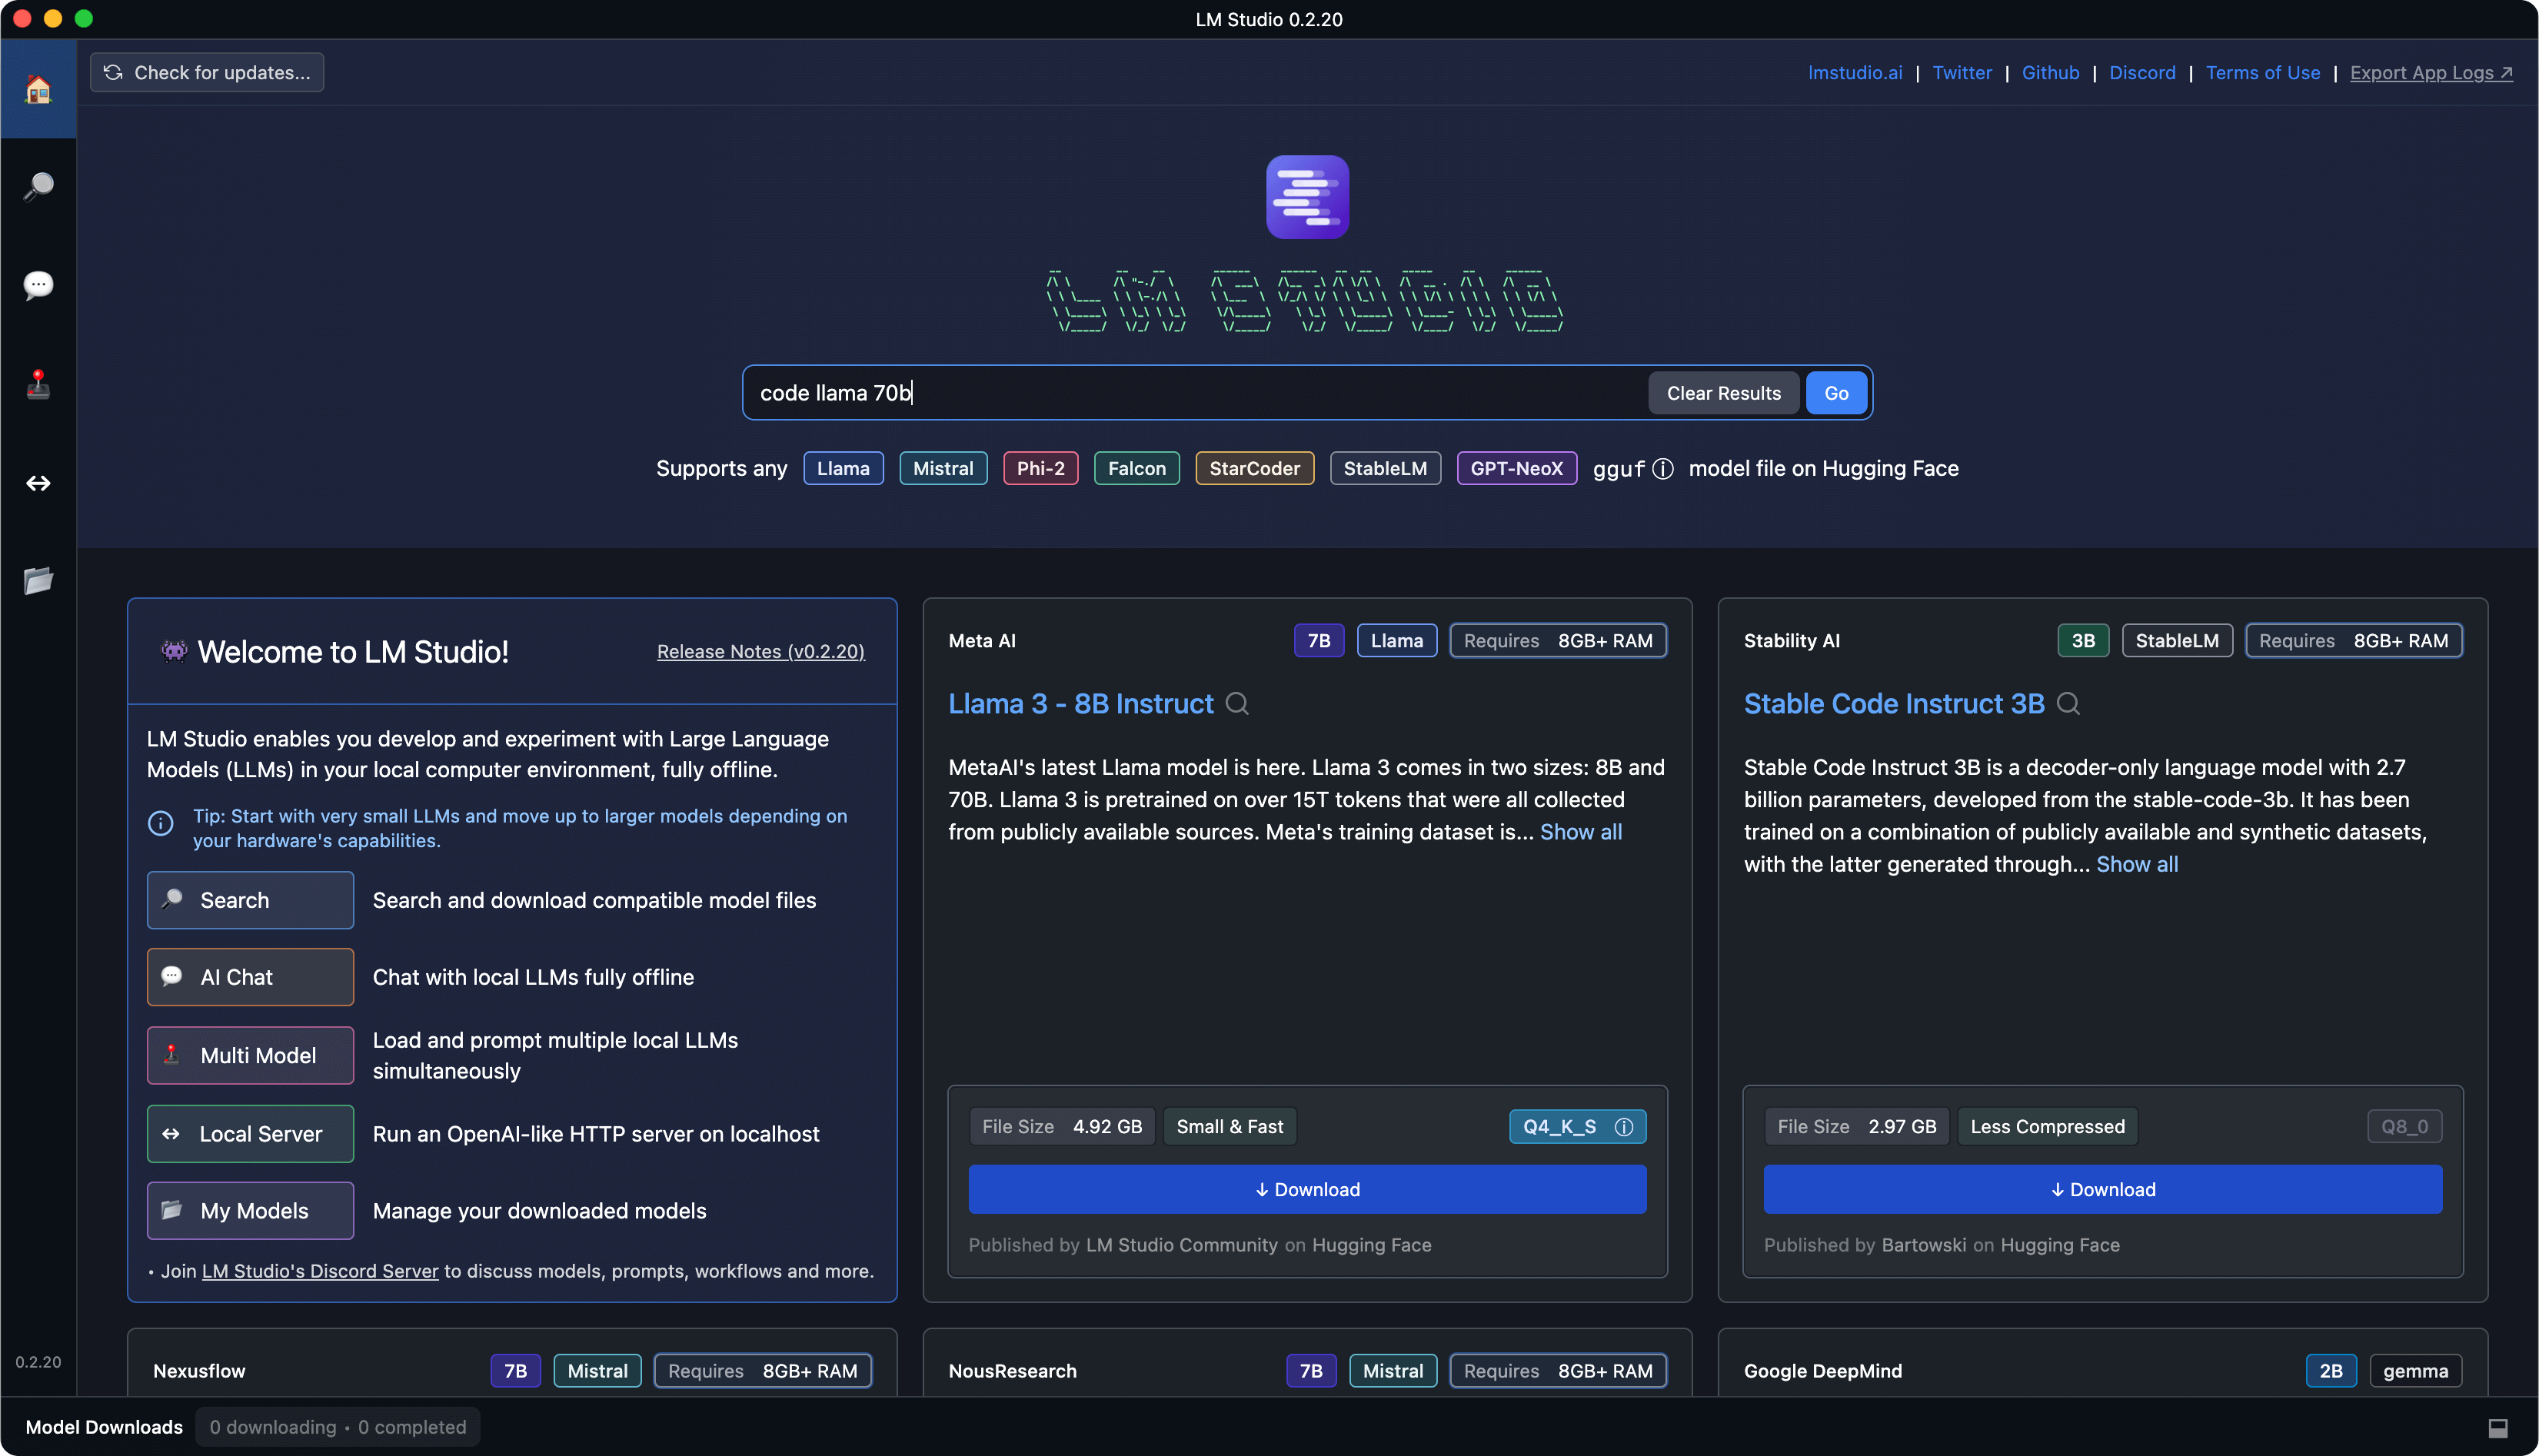Open the Twitter link
Screen dimensions: 2539x1456
click(1961, 73)
